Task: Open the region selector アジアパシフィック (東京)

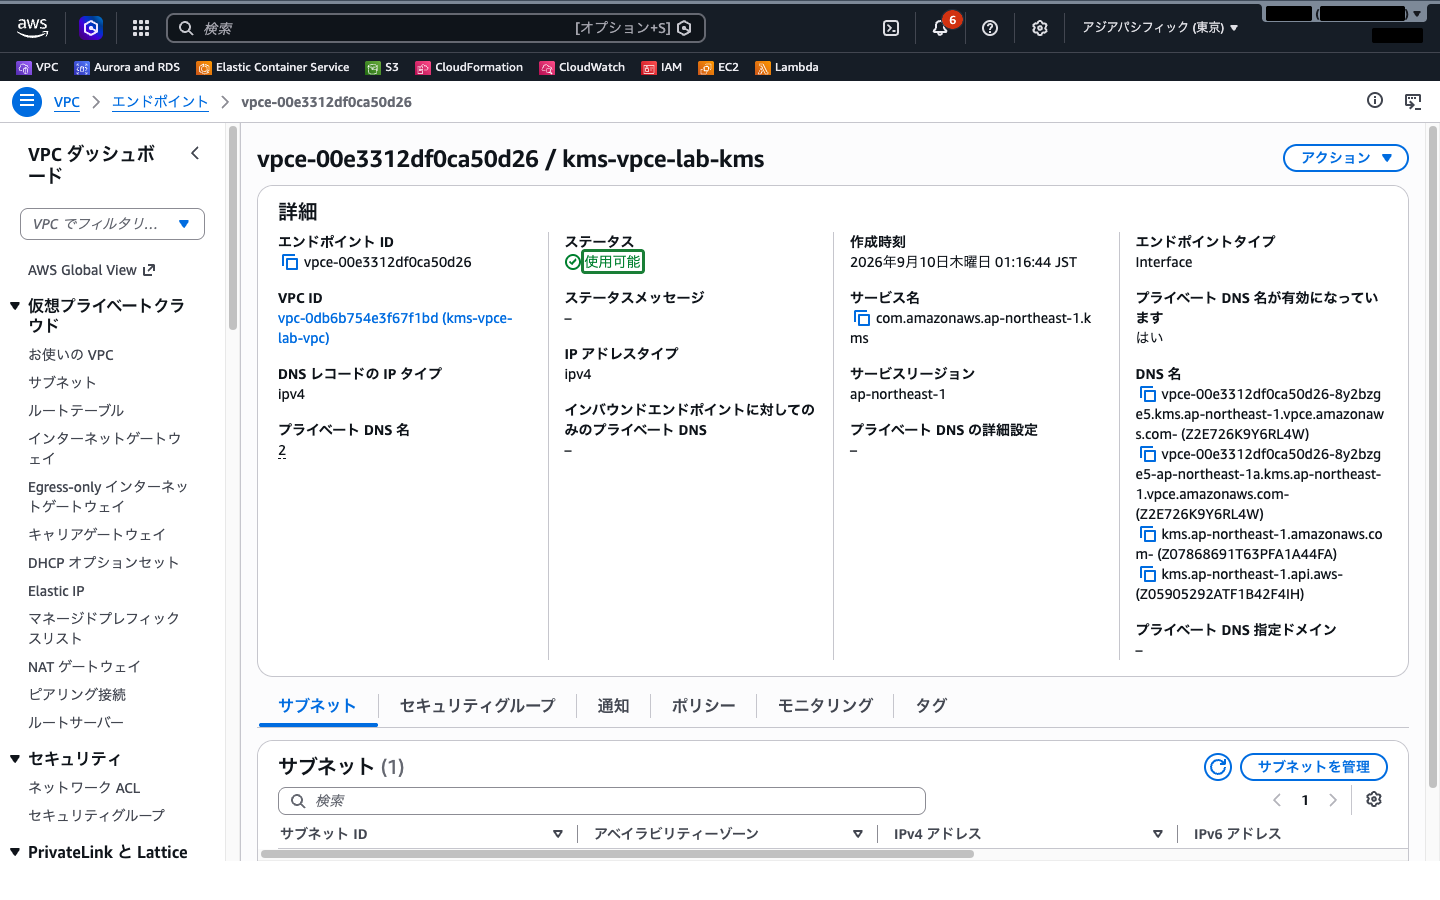Action: tap(1160, 28)
